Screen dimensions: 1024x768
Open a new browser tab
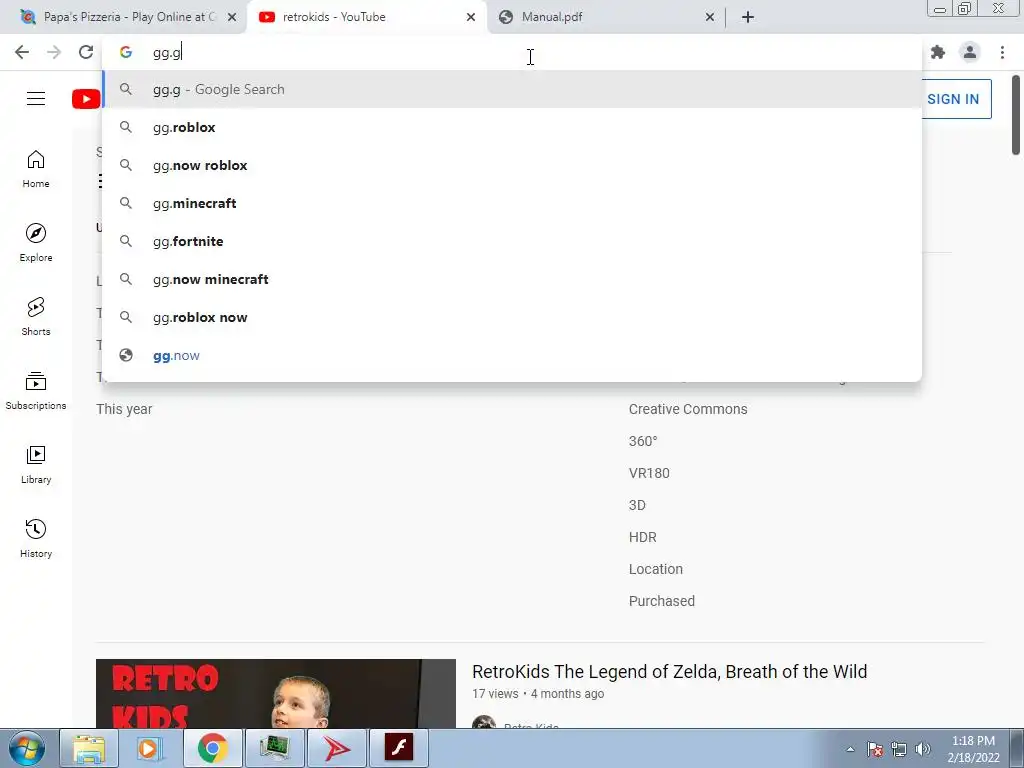pos(748,17)
